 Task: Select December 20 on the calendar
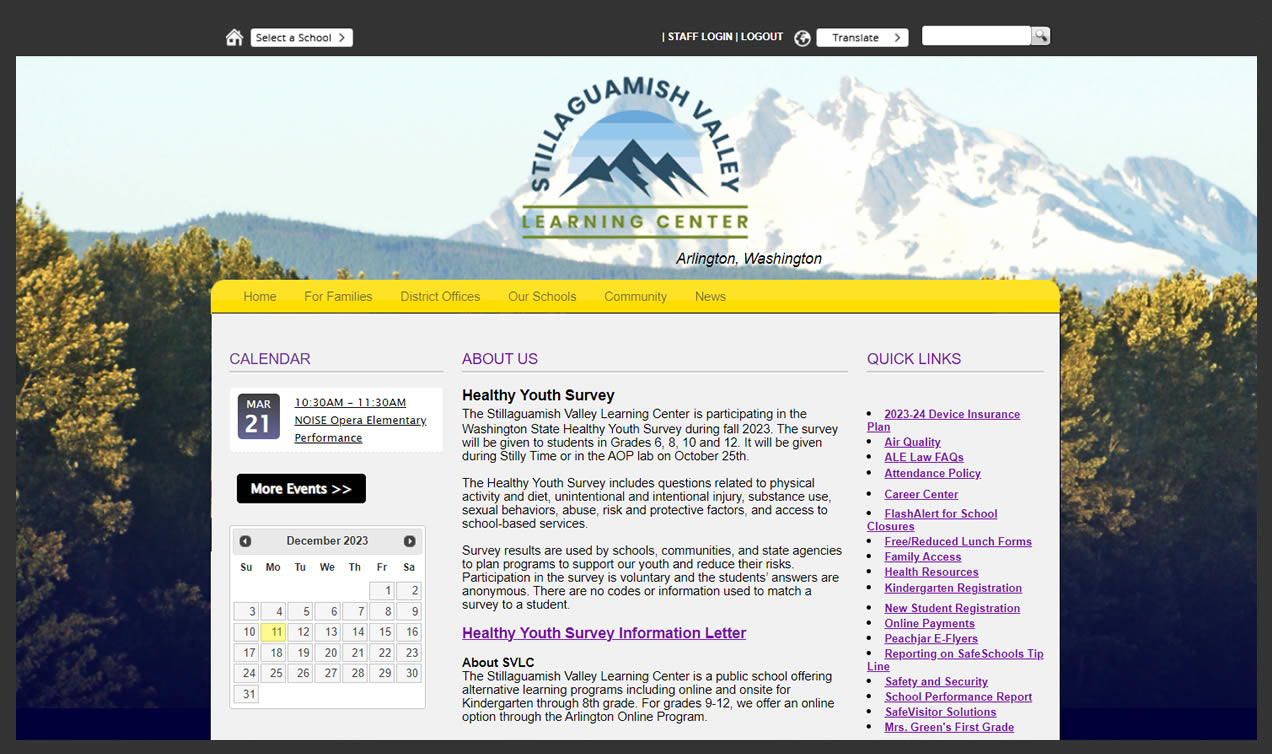coord(327,652)
